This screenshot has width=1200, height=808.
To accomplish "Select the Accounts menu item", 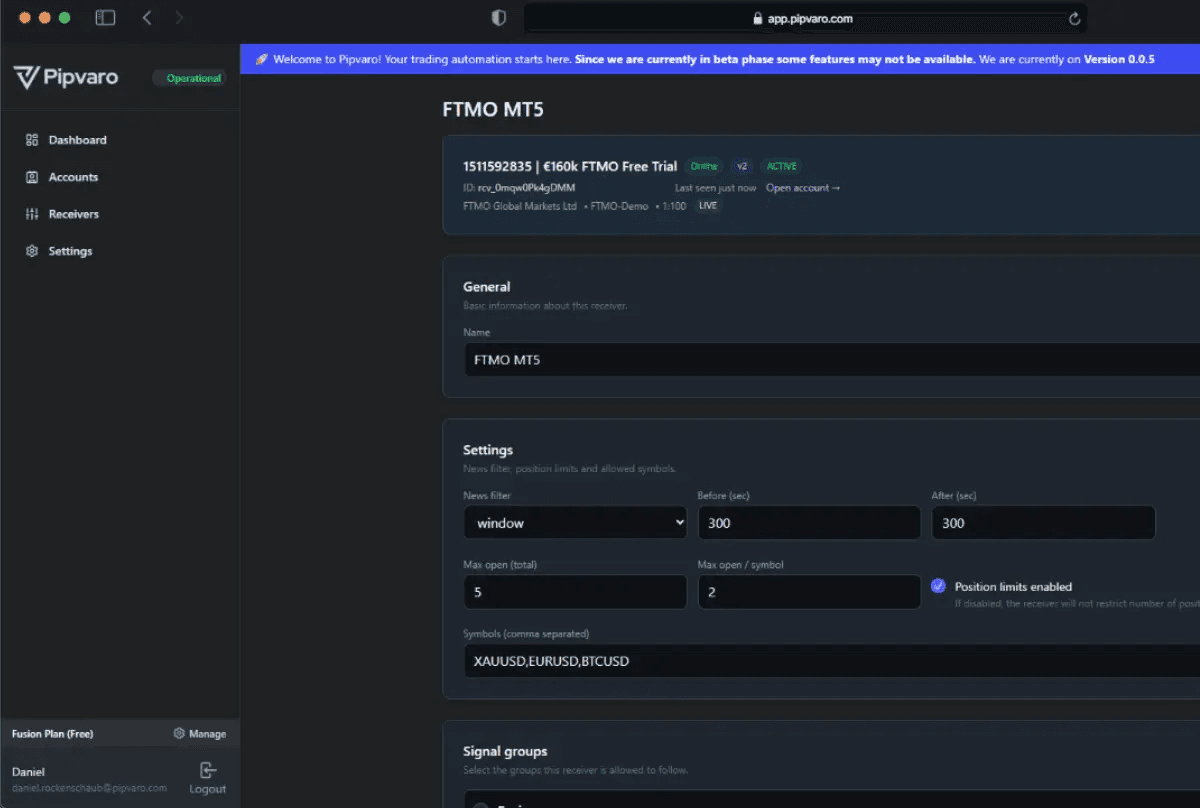I will [73, 177].
